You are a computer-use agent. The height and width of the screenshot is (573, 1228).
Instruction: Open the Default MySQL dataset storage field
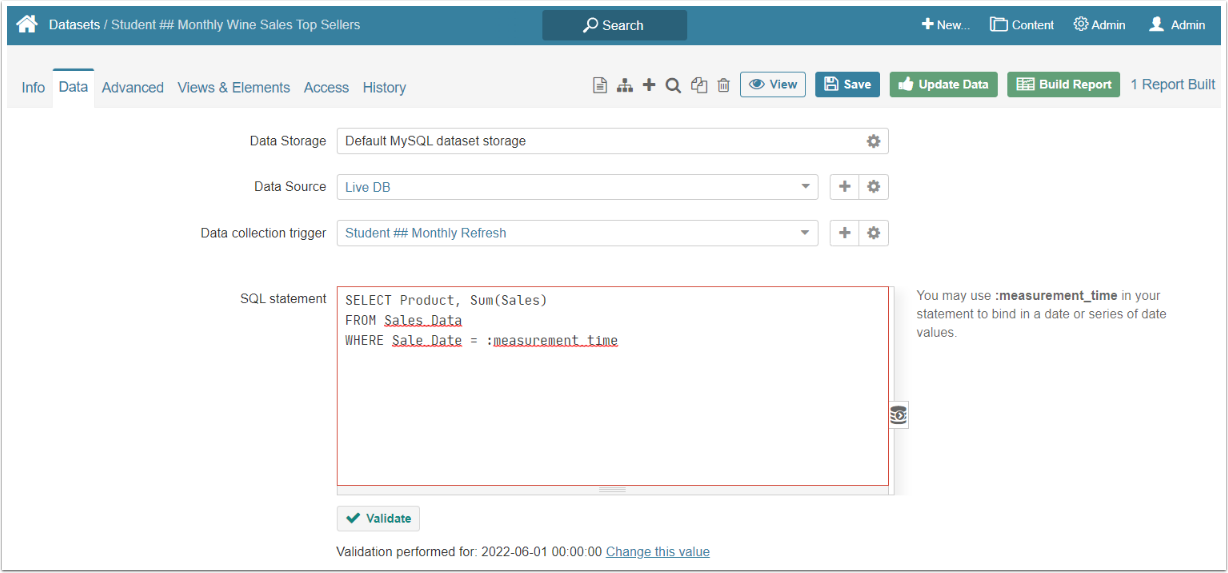(x=612, y=141)
